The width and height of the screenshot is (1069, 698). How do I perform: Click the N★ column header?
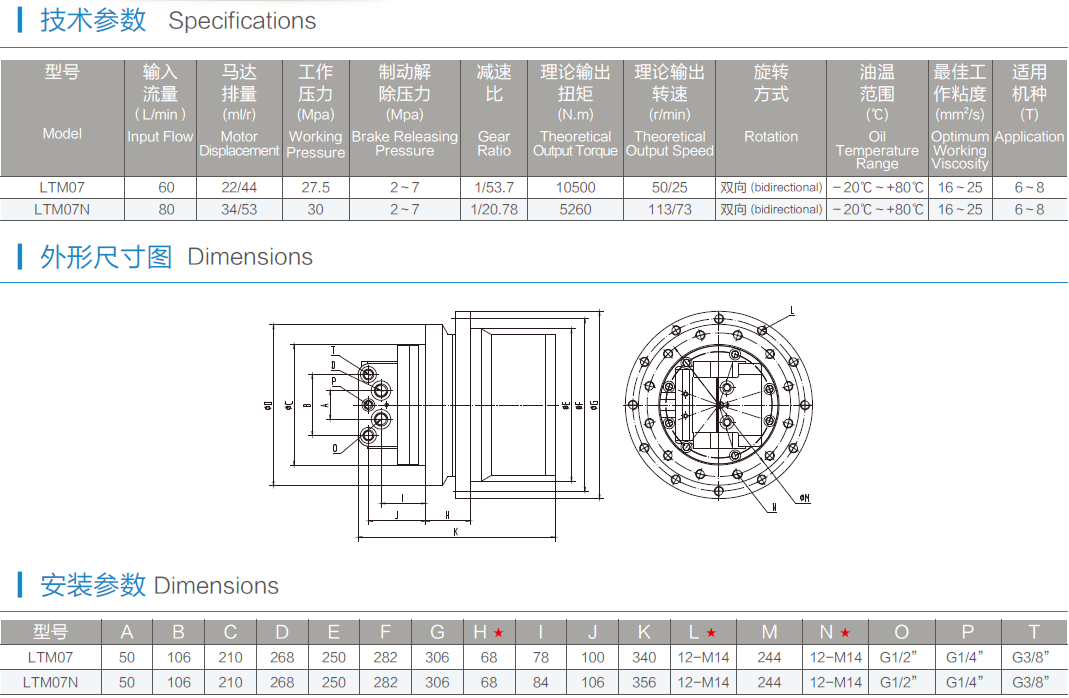[836, 633]
